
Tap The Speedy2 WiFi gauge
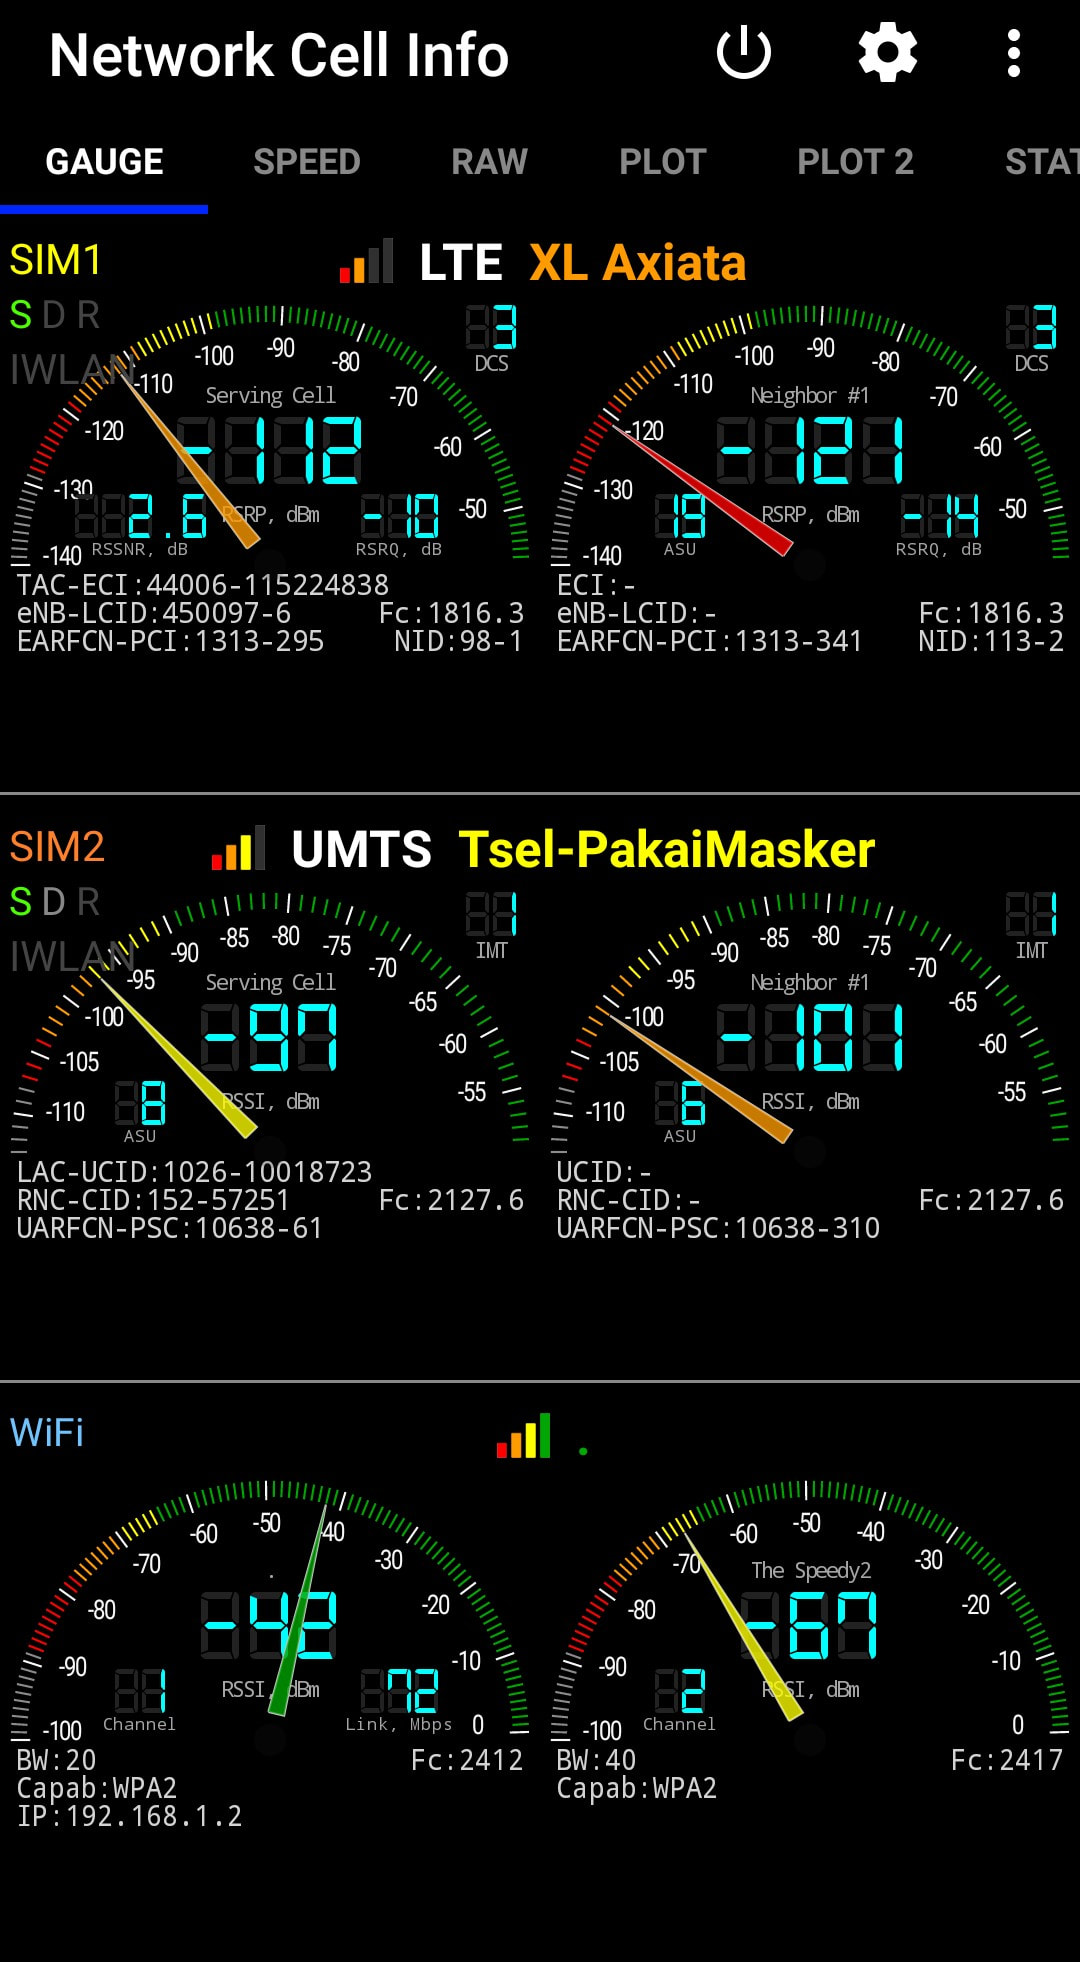810,1610
